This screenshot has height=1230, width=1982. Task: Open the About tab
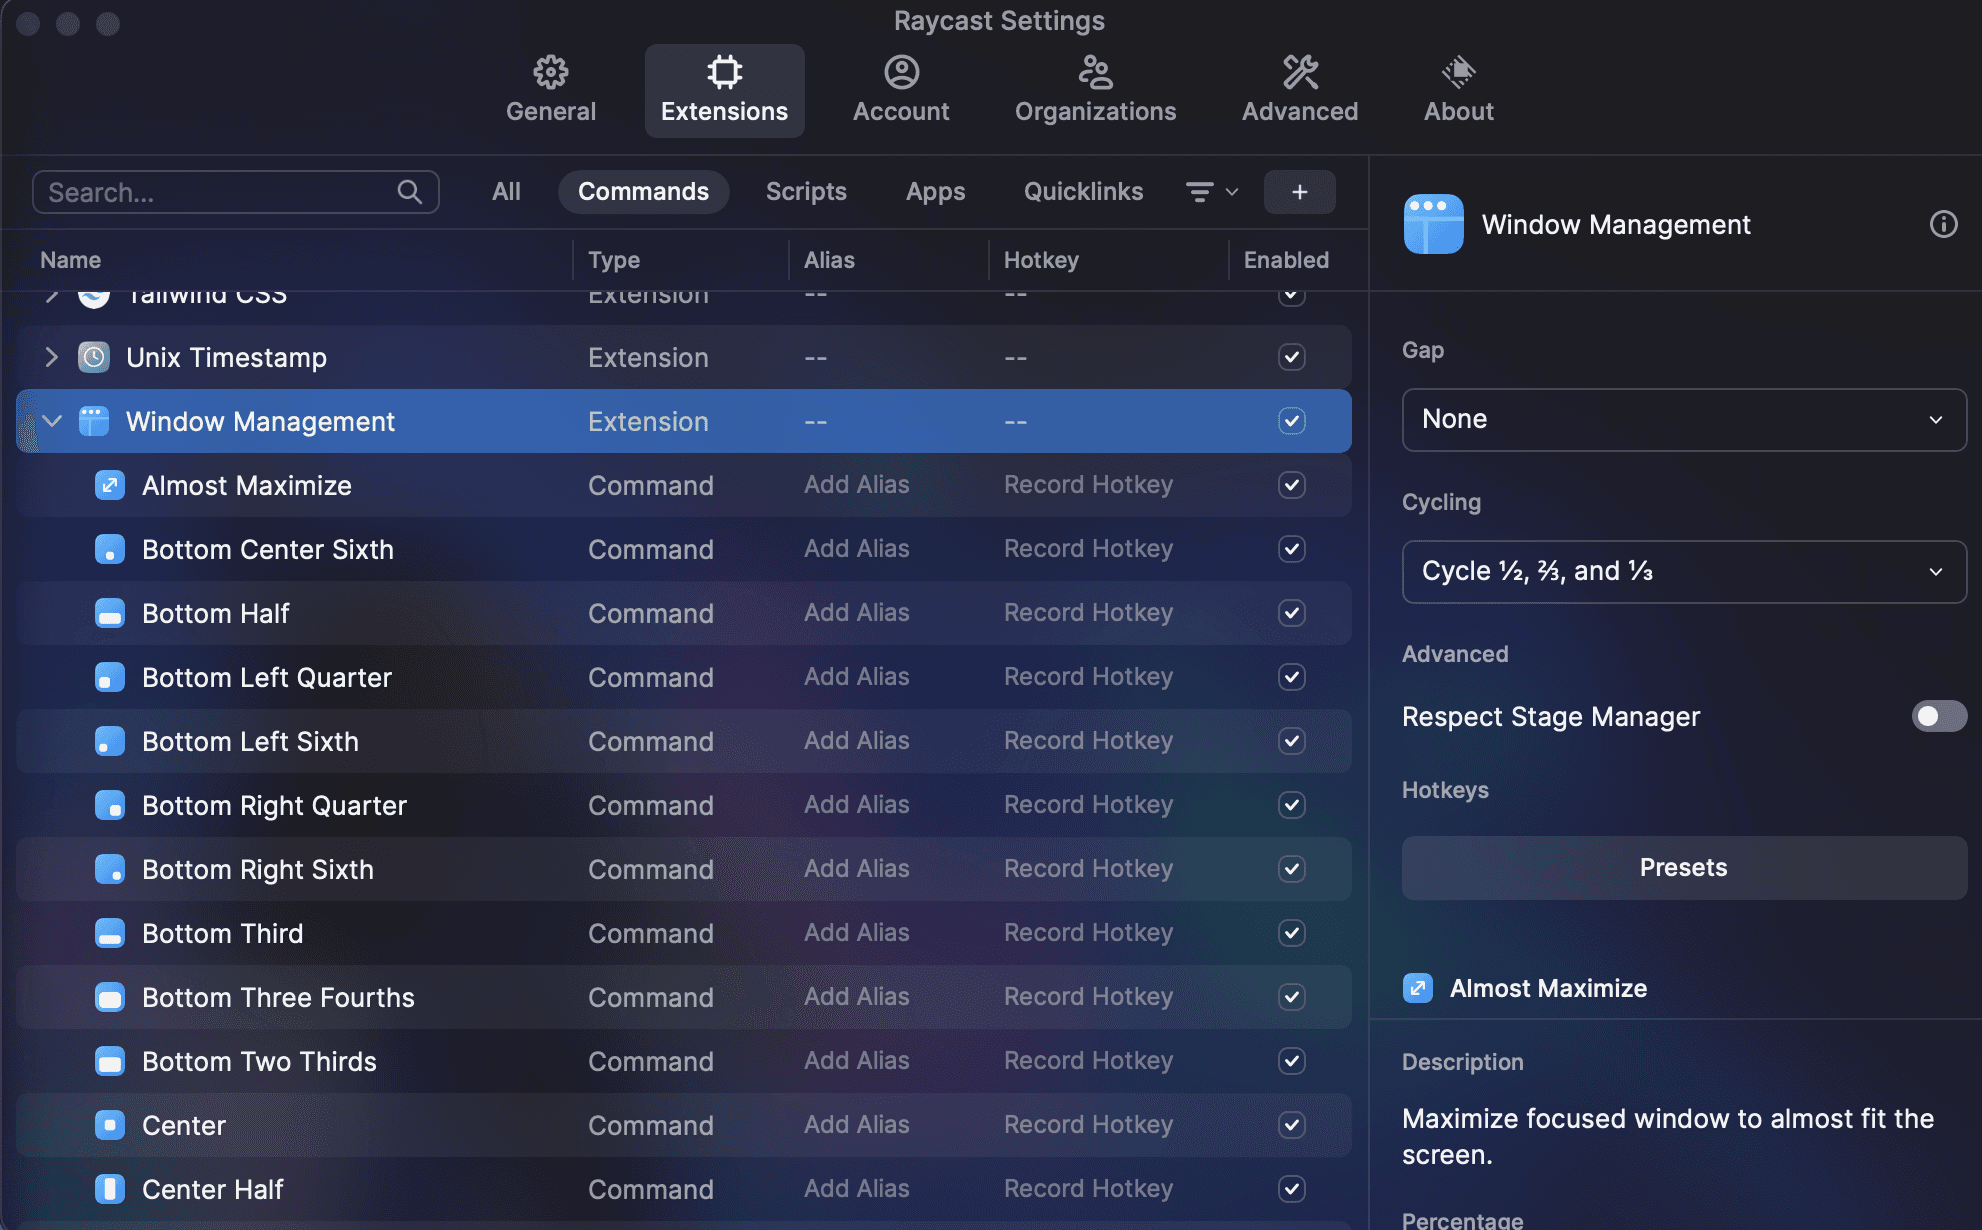[x=1458, y=90]
